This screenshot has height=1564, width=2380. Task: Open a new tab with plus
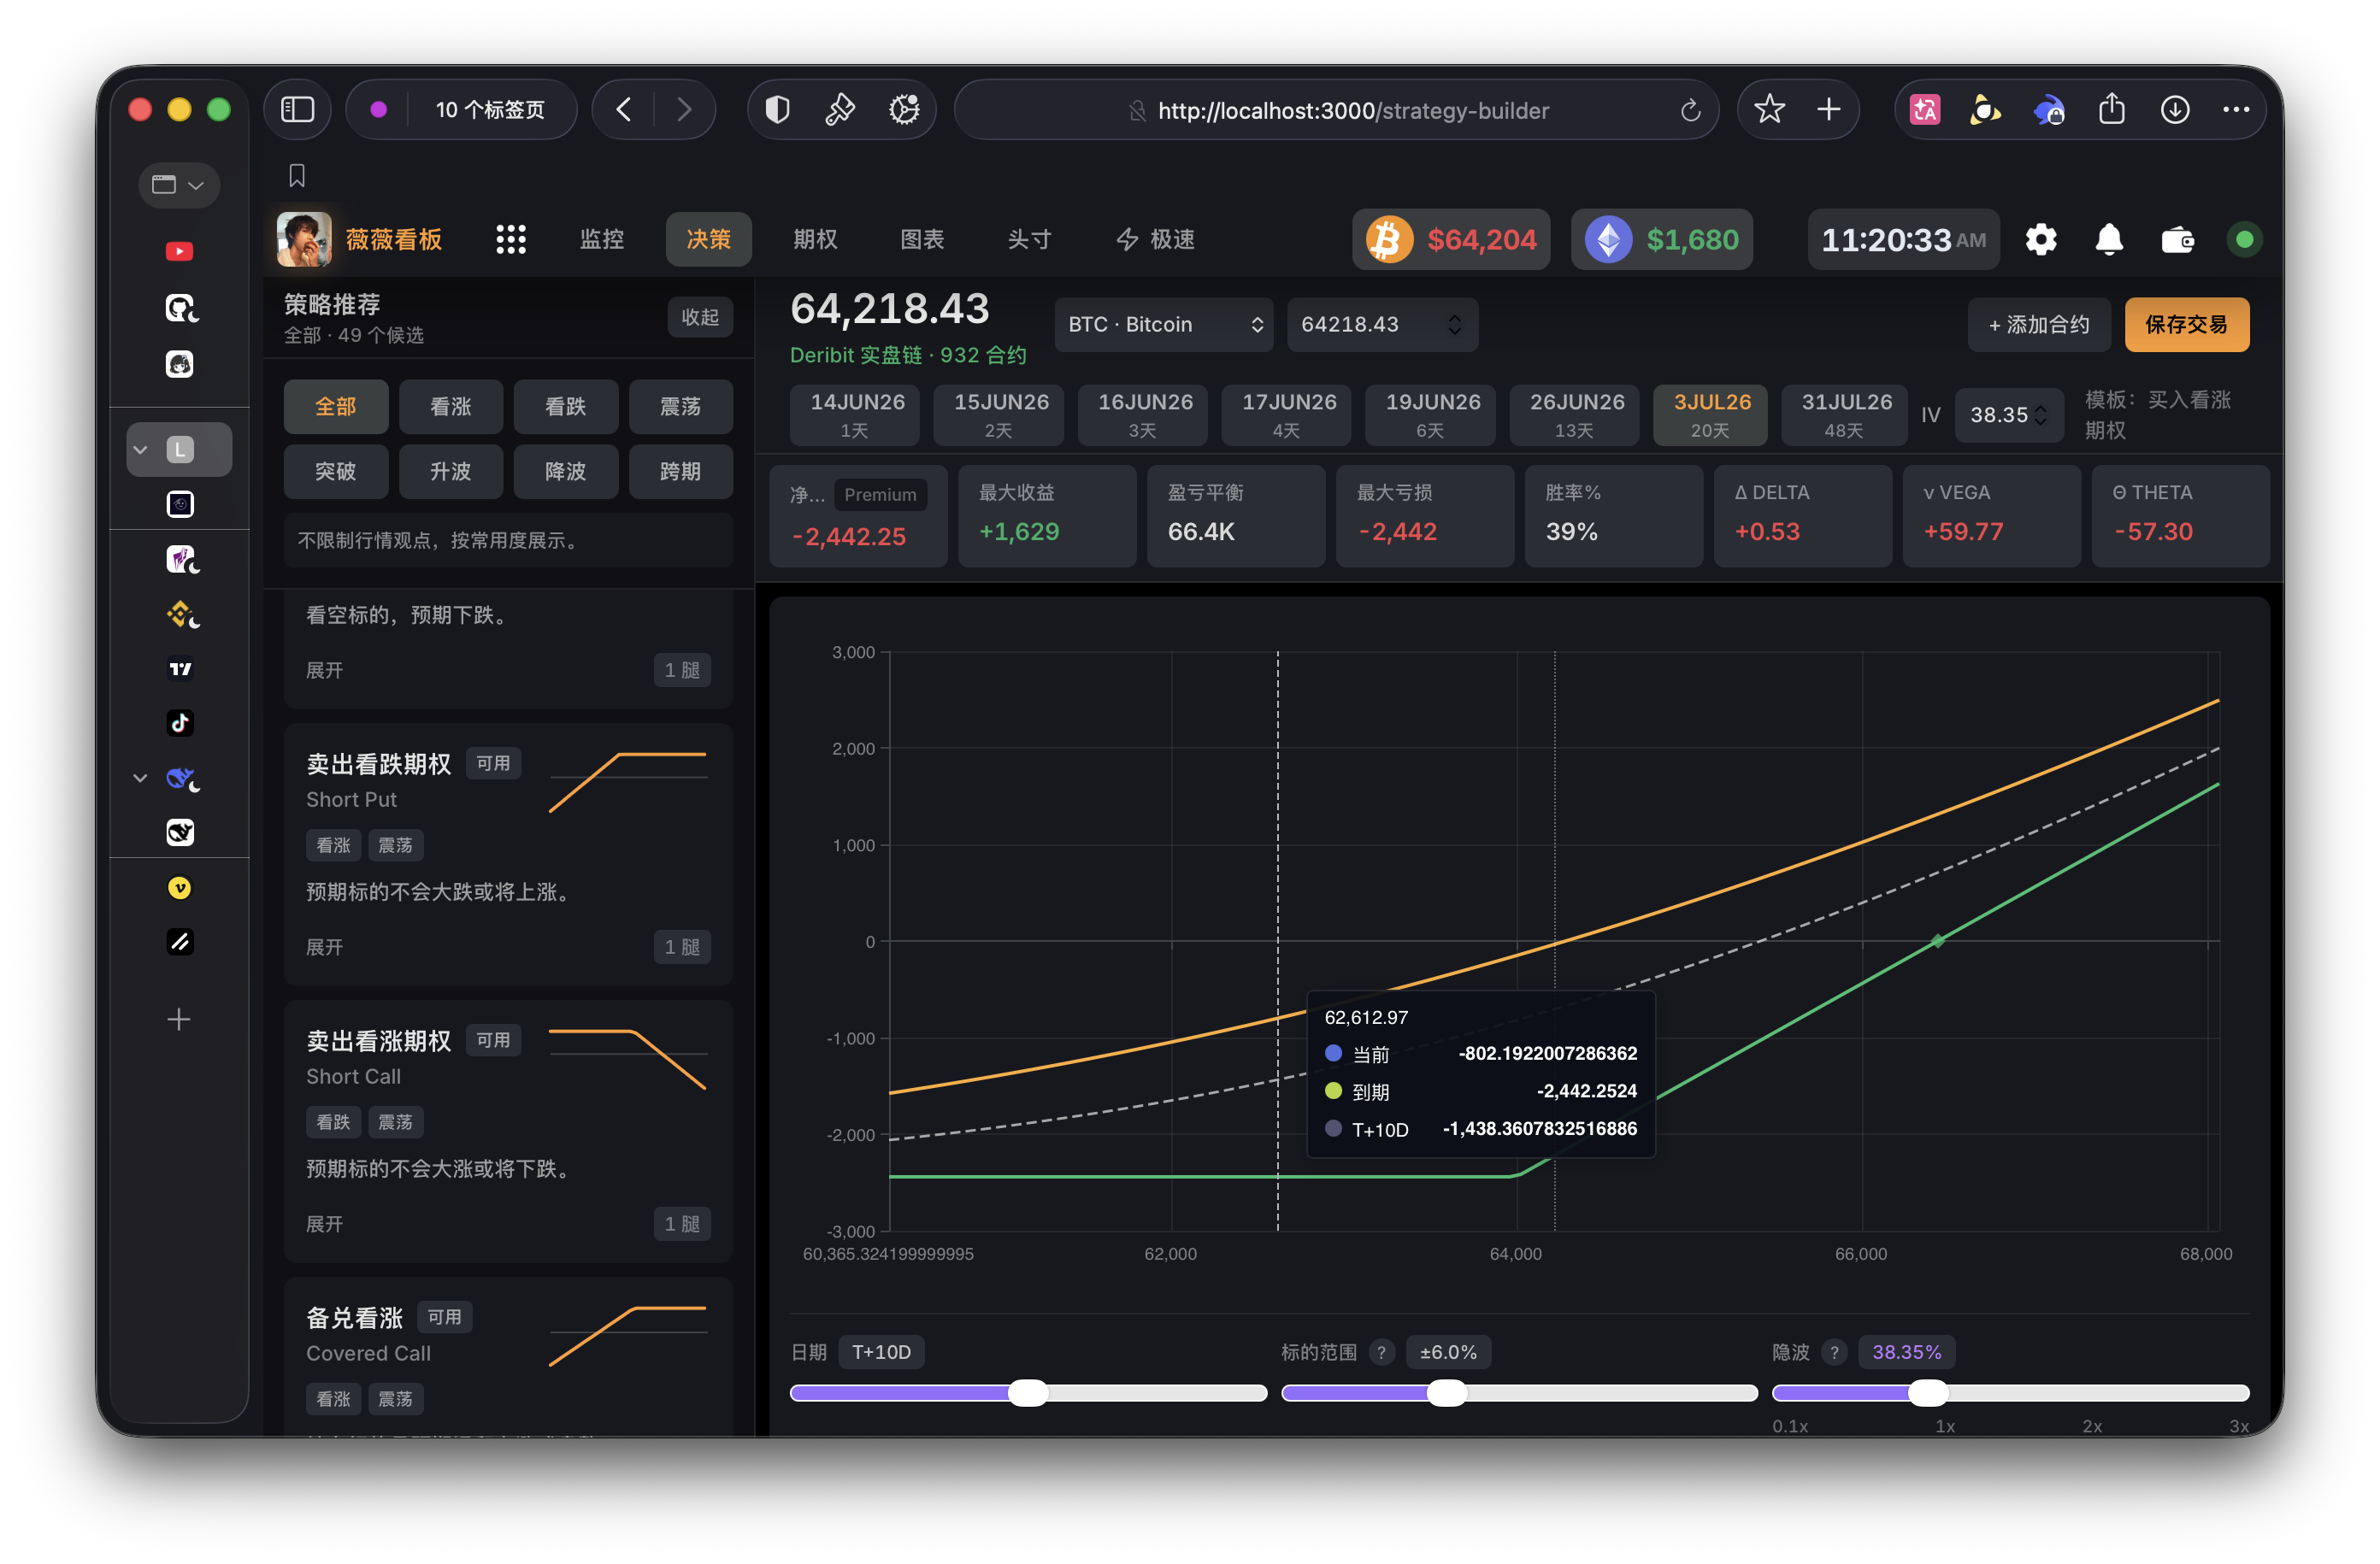1828,110
